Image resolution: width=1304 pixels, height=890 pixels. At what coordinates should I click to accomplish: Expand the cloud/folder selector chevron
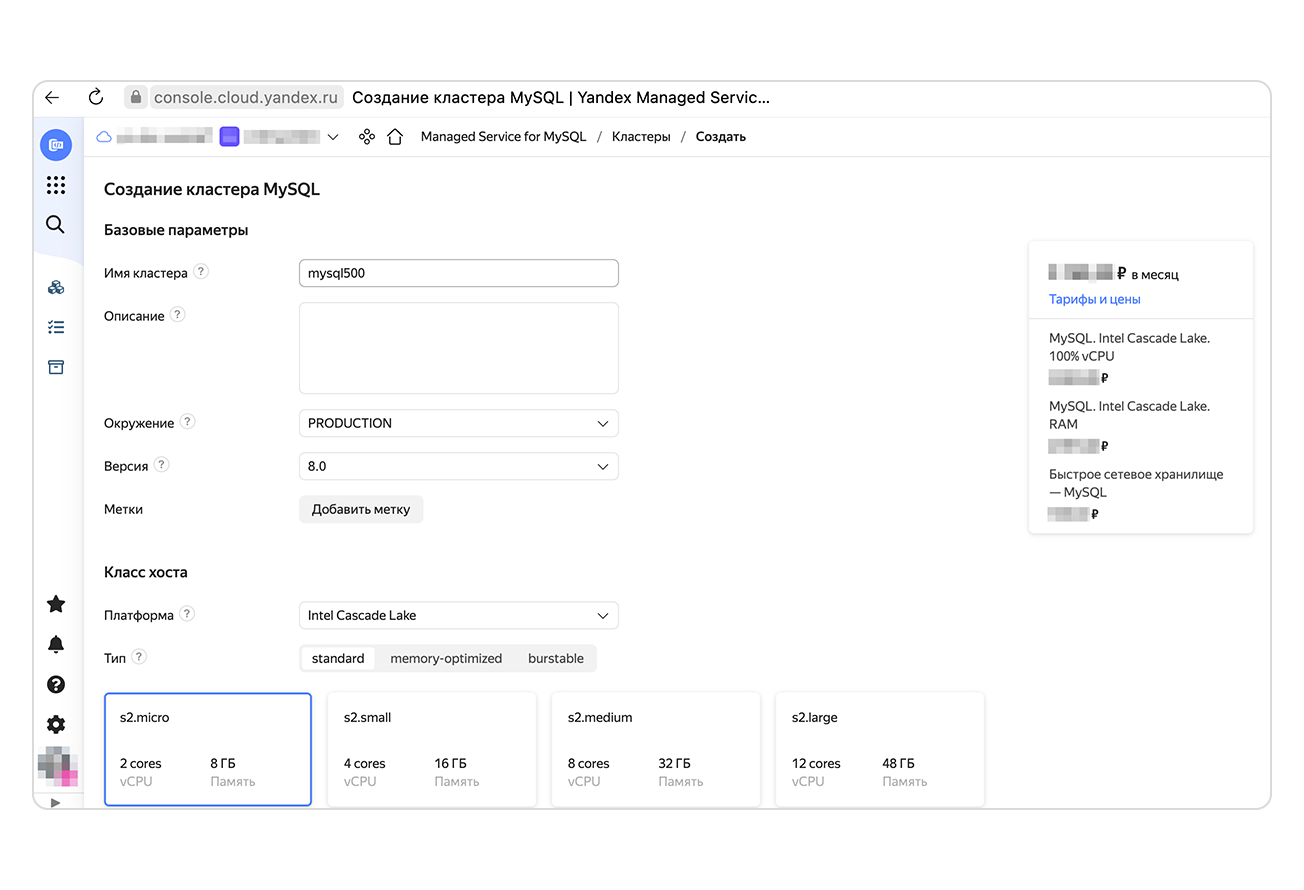point(333,137)
